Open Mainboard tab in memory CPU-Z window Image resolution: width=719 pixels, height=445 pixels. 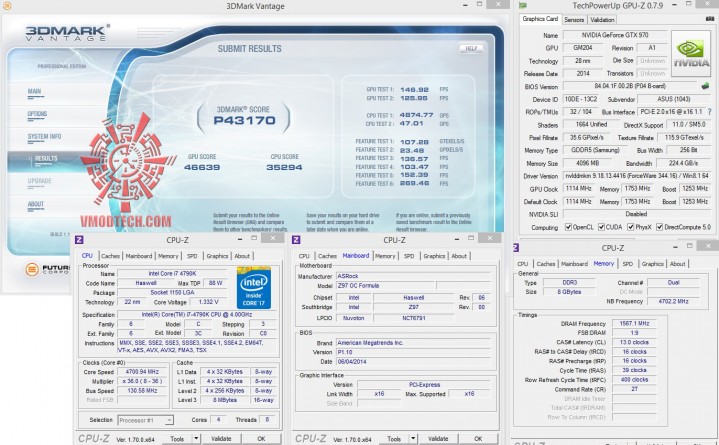point(575,264)
